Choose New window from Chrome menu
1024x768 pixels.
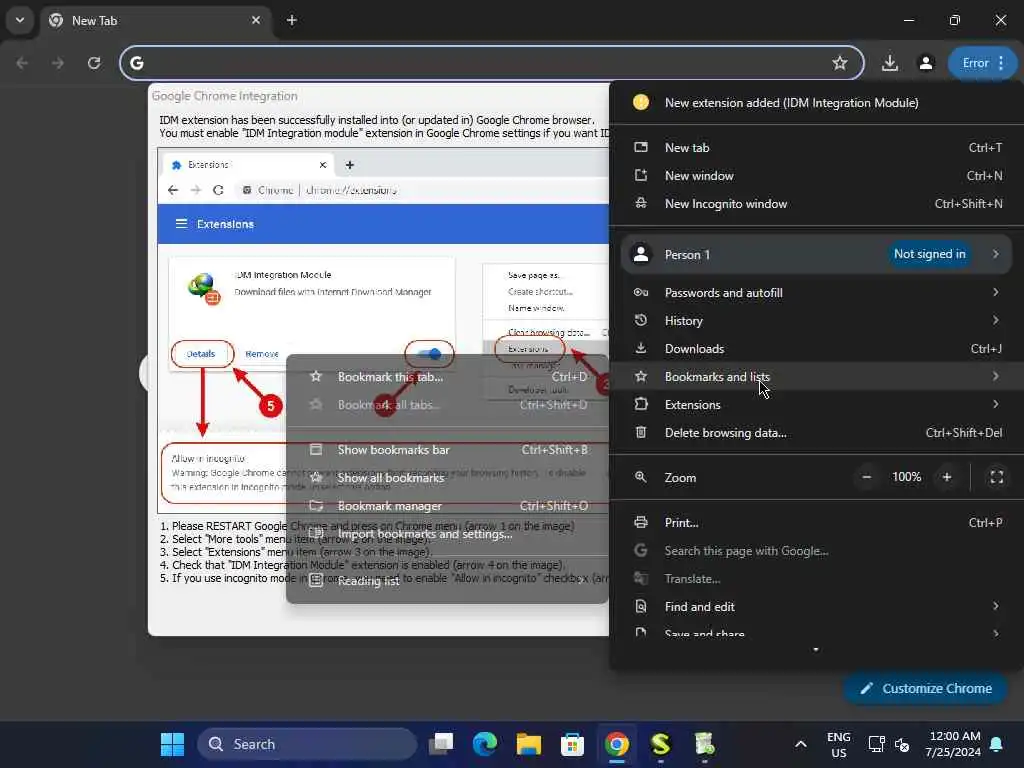click(816, 176)
